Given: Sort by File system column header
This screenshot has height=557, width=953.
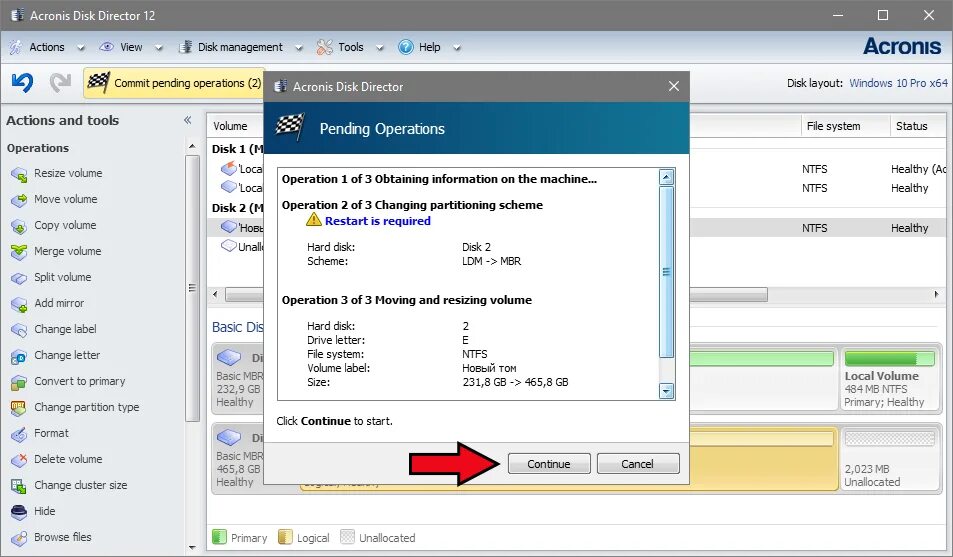Looking at the screenshot, I should [845, 126].
